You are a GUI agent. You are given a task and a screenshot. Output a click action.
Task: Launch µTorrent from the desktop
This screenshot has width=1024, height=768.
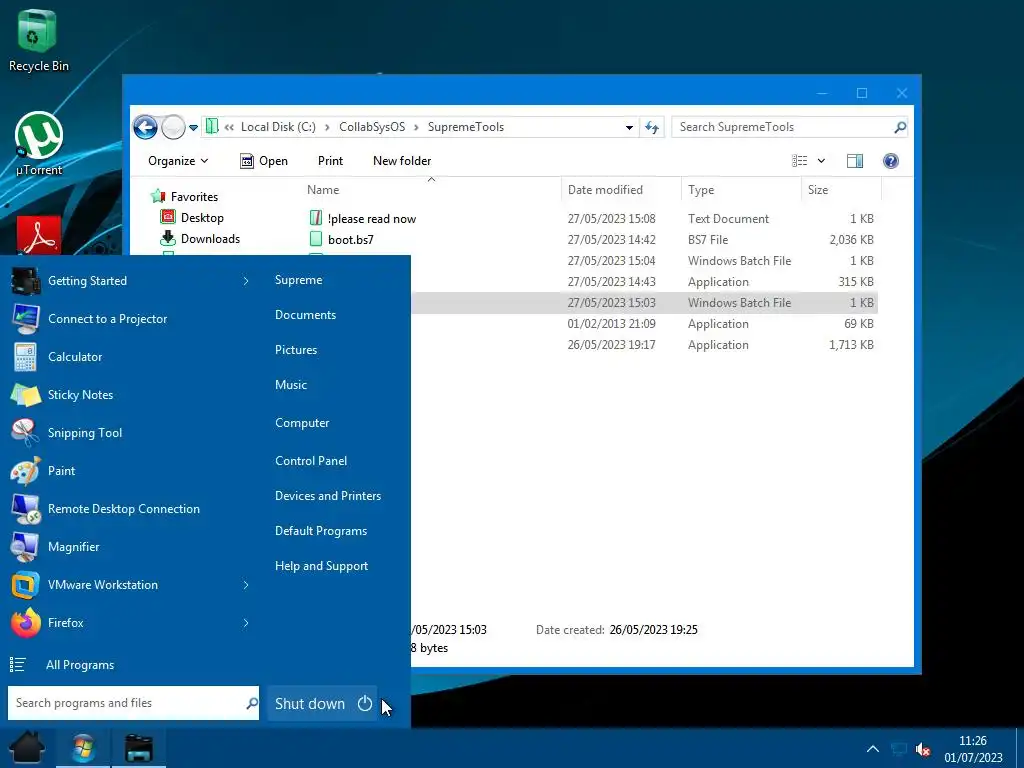tap(39, 144)
